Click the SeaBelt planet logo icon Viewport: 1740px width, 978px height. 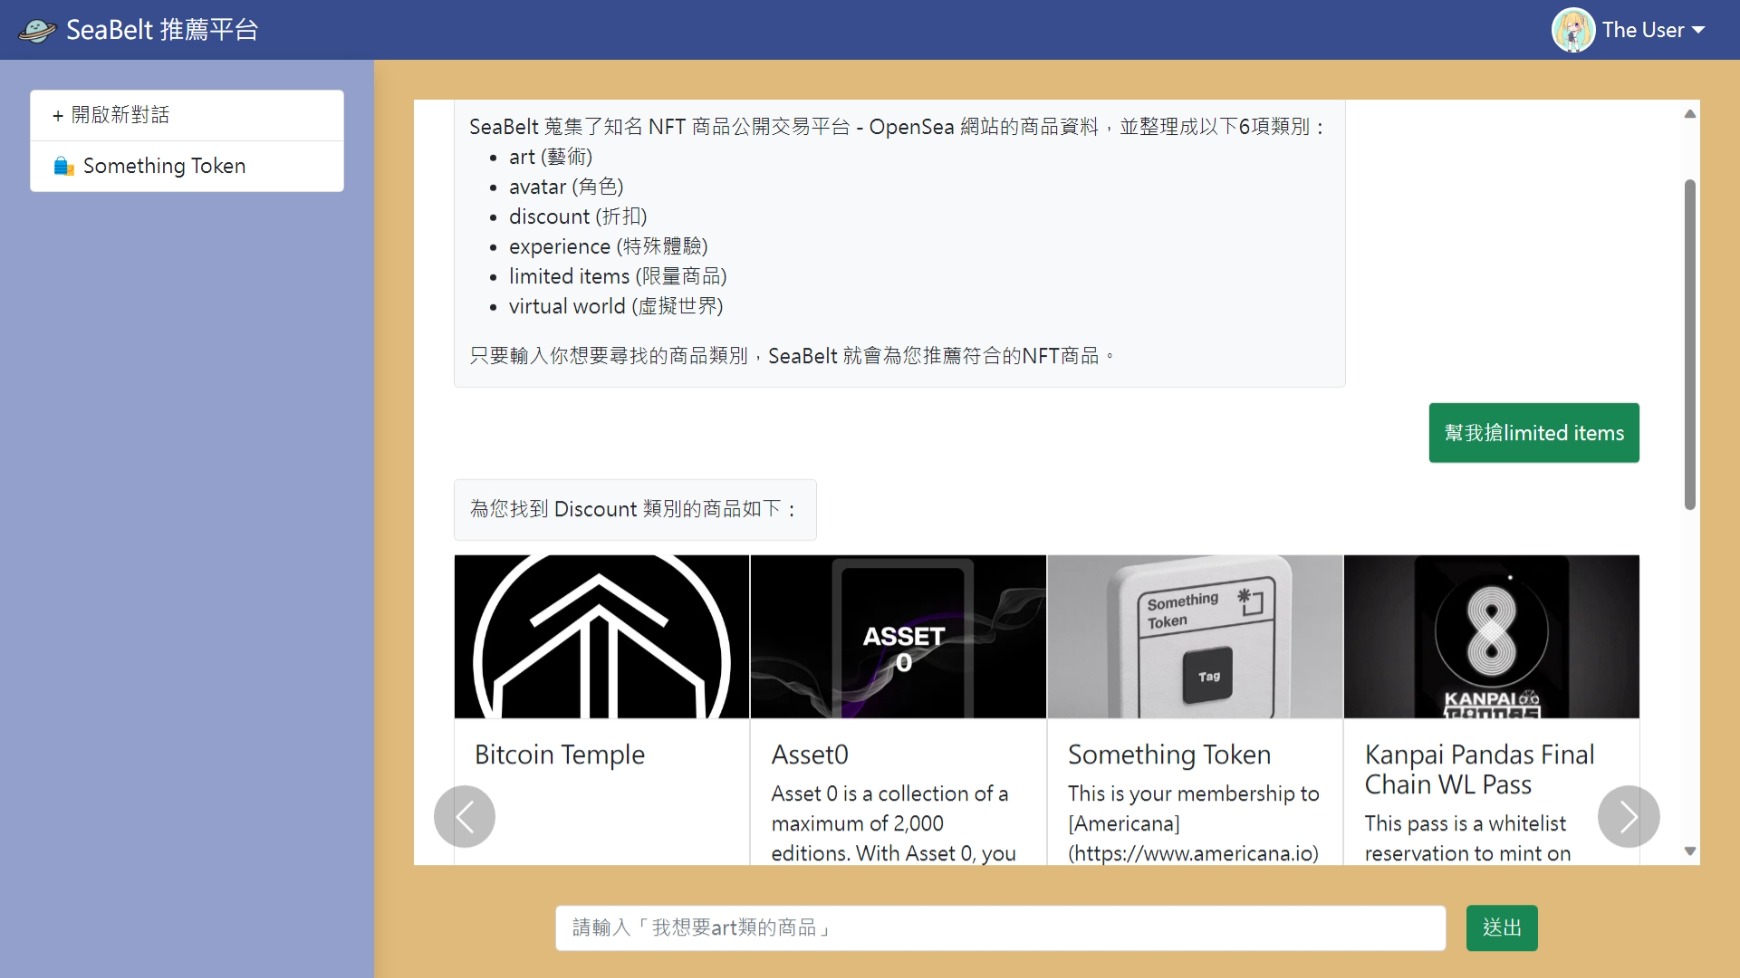[x=37, y=30]
